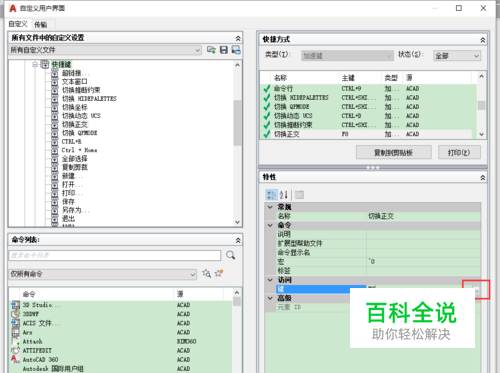
Task: Click the 快捷键 keyboard node icon
Action: click(45, 64)
